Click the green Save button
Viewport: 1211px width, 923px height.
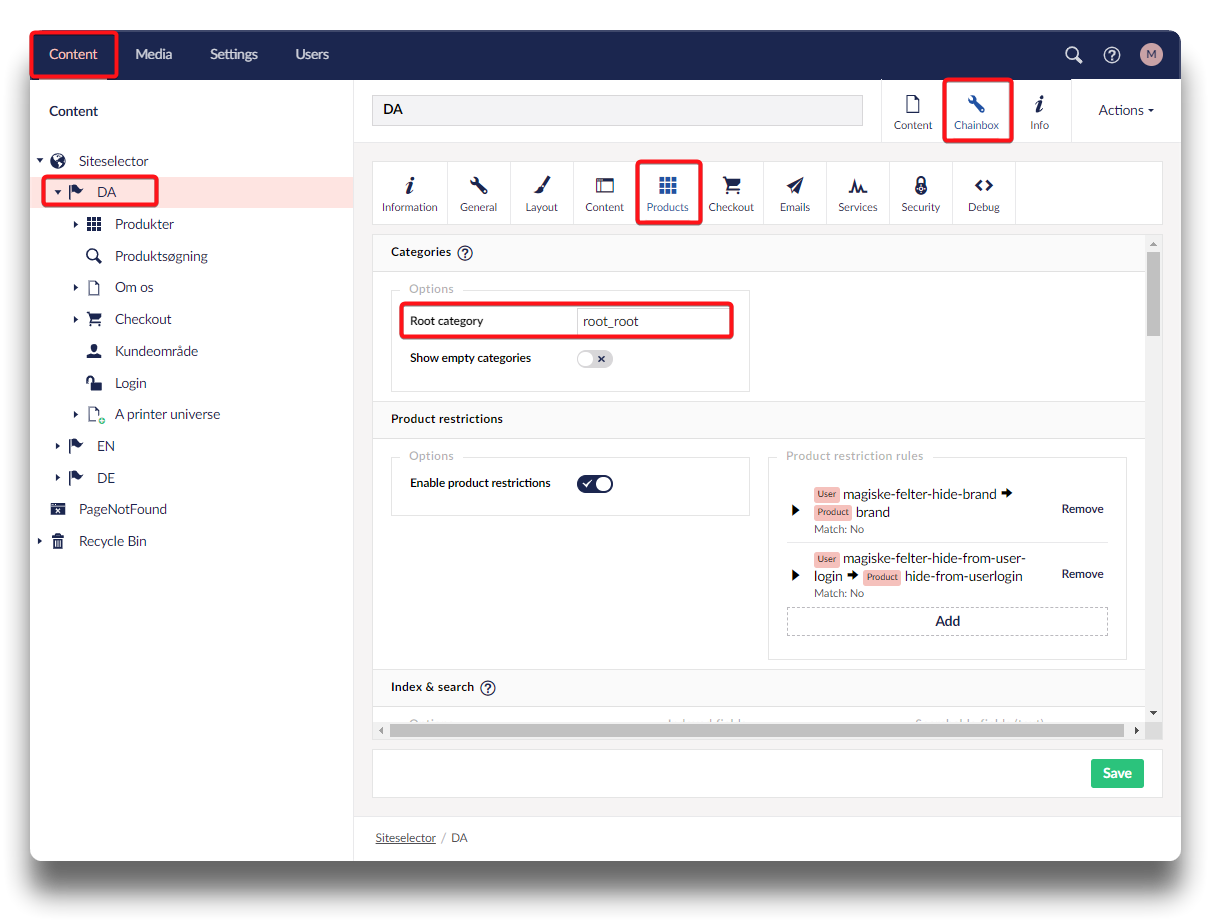(1116, 773)
